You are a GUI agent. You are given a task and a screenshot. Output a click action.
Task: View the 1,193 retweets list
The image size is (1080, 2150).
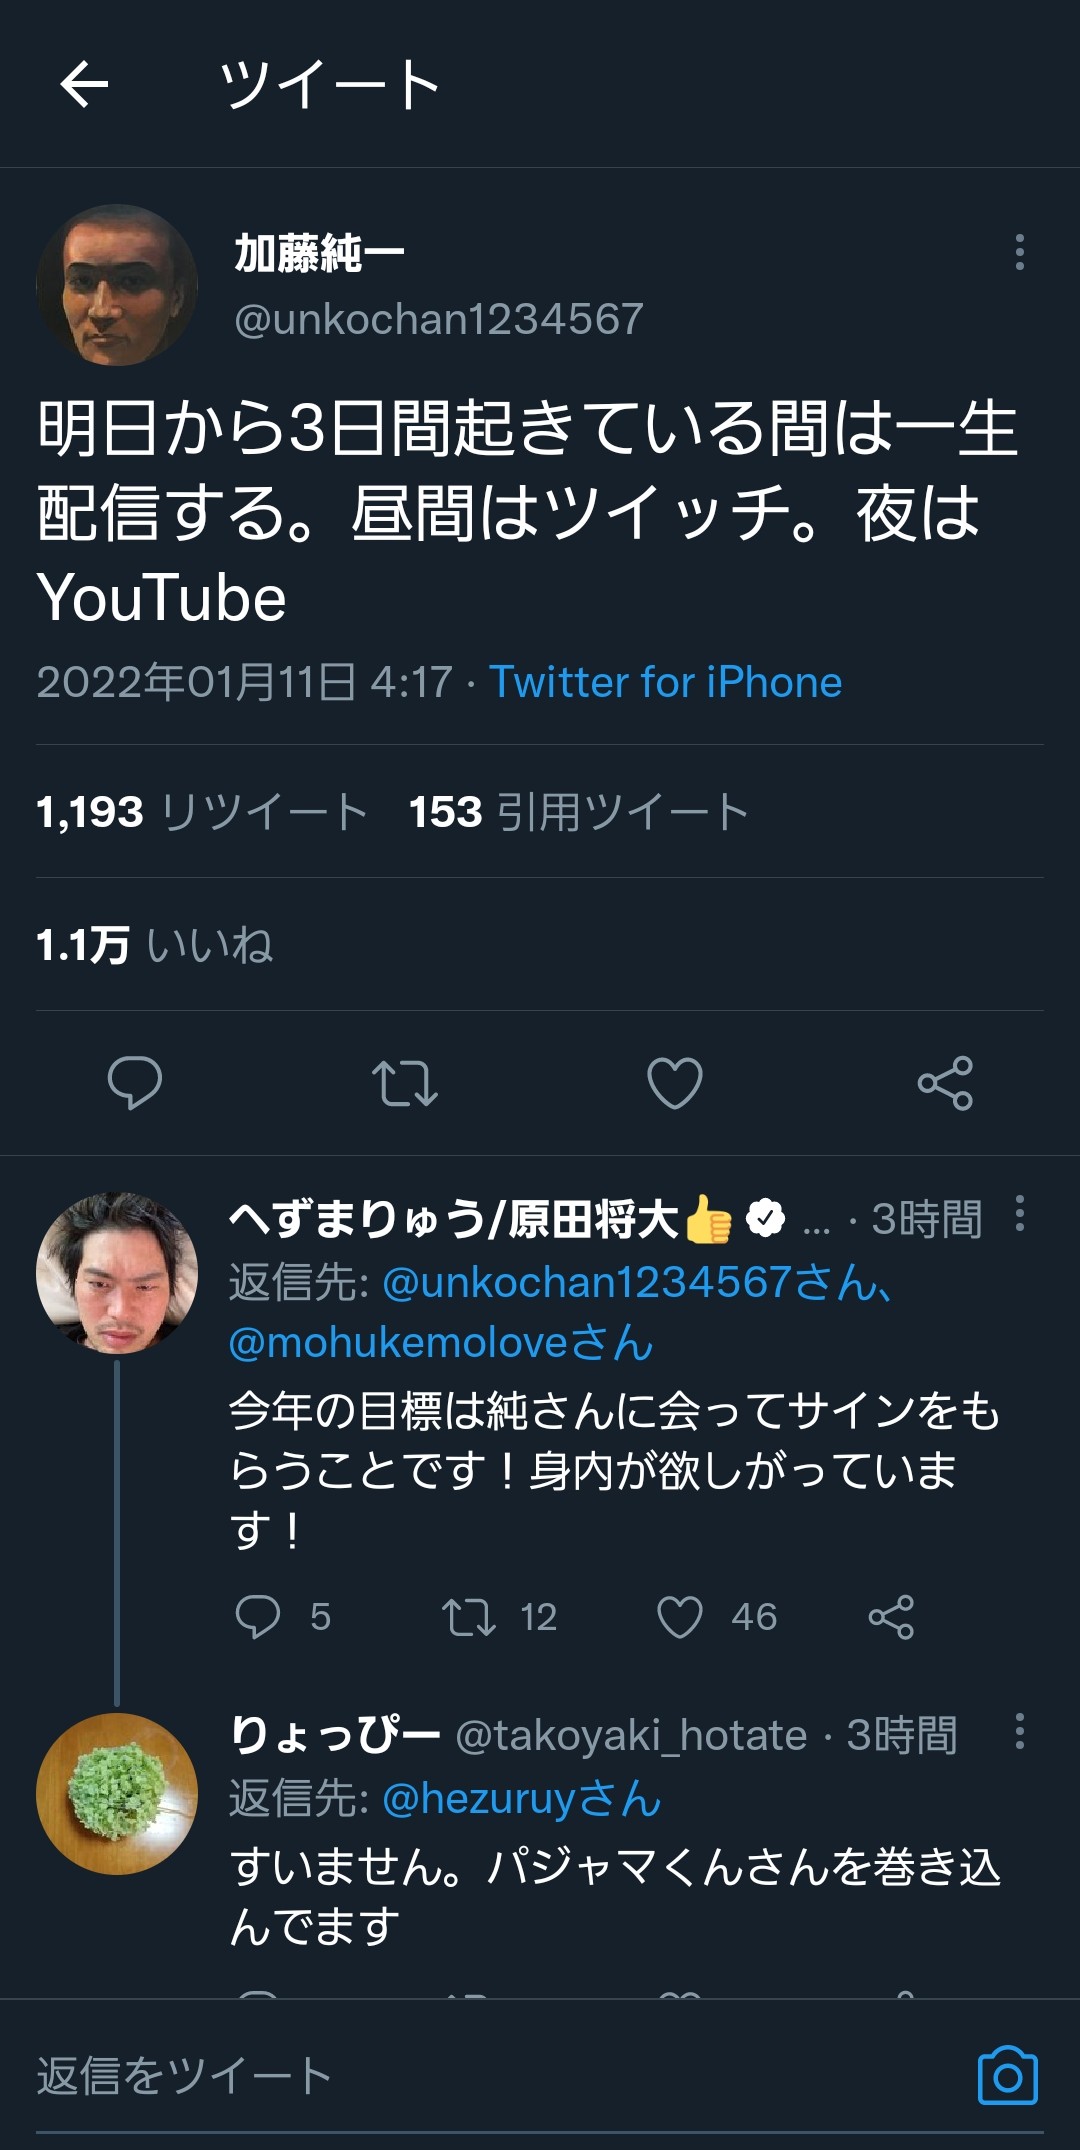pyautogui.click(x=202, y=812)
